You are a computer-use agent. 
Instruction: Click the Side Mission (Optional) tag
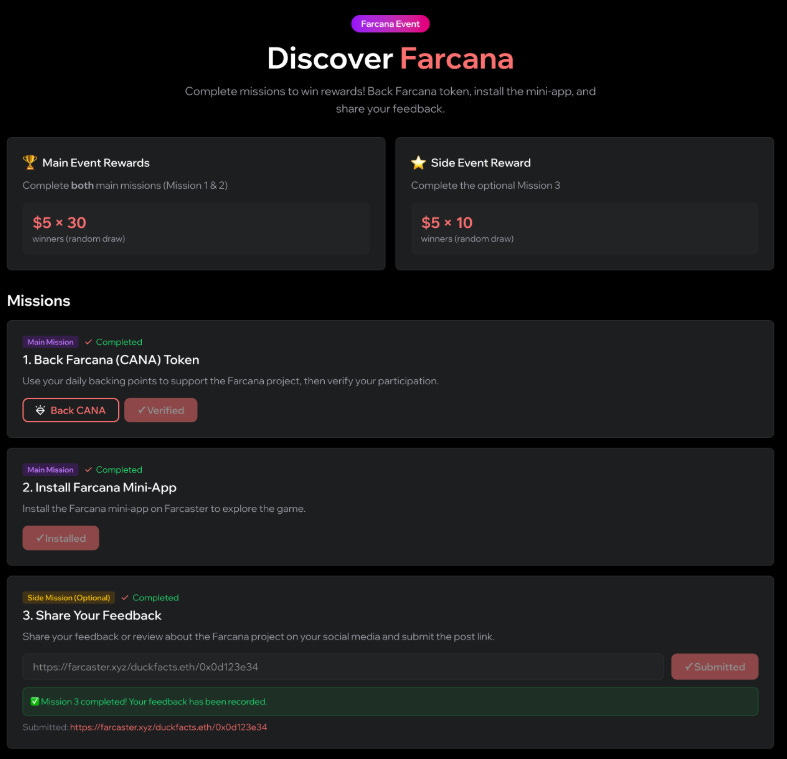69,597
